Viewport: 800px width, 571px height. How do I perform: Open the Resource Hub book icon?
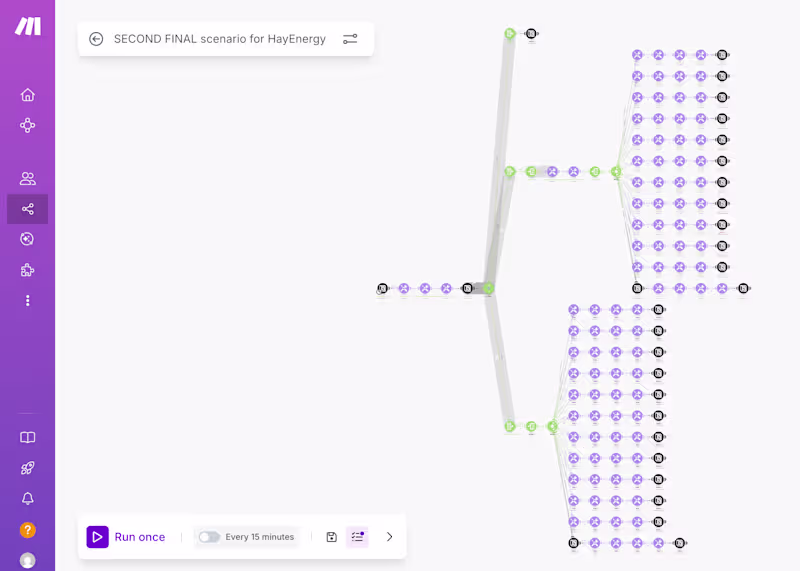coord(28,438)
